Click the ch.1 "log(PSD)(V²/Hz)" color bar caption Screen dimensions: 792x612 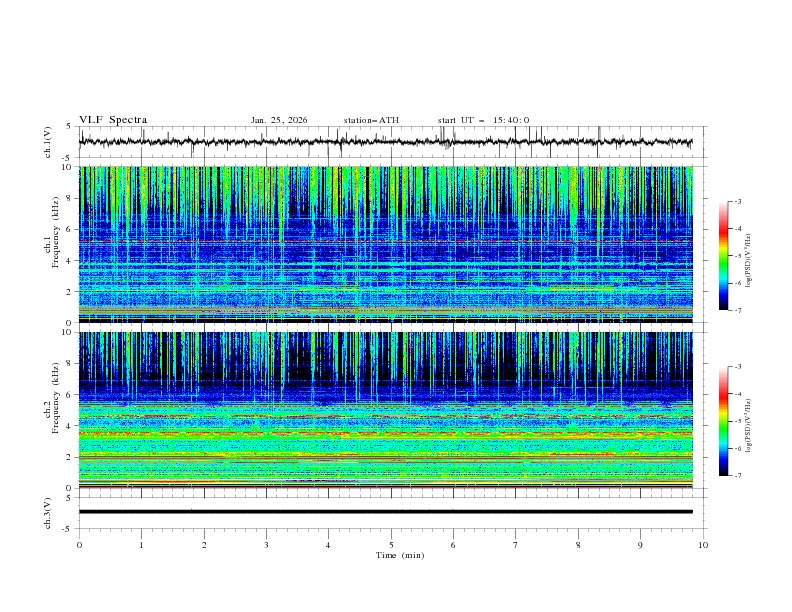(749, 261)
